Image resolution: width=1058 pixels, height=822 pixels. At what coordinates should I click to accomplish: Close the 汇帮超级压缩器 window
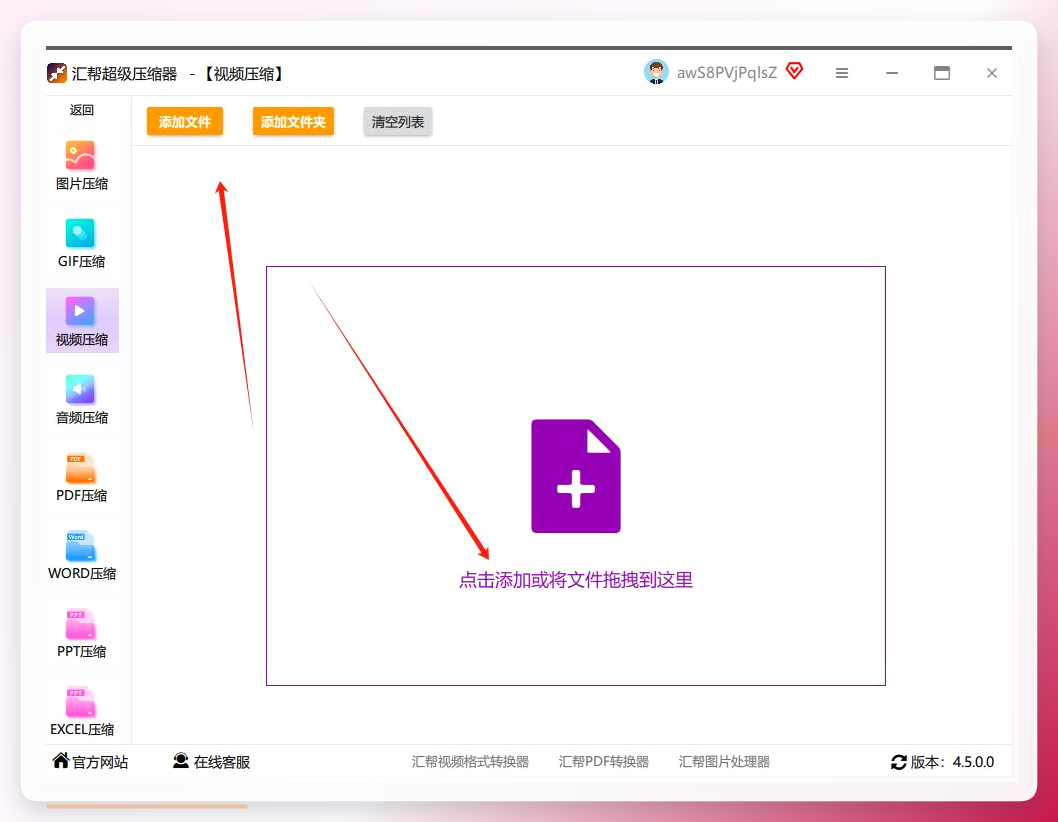click(991, 73)
